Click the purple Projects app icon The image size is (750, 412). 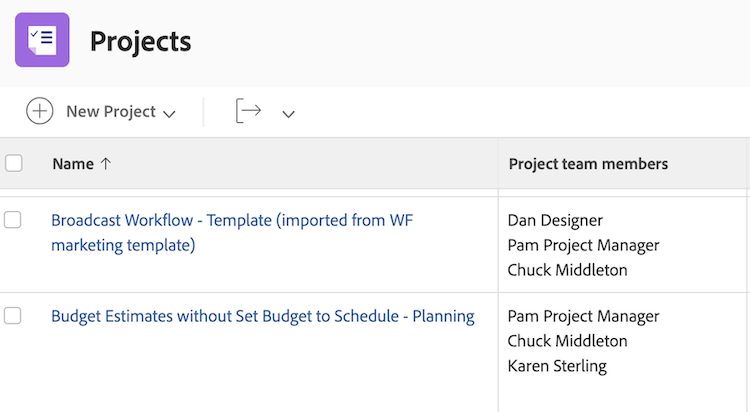tap(42, 40)
